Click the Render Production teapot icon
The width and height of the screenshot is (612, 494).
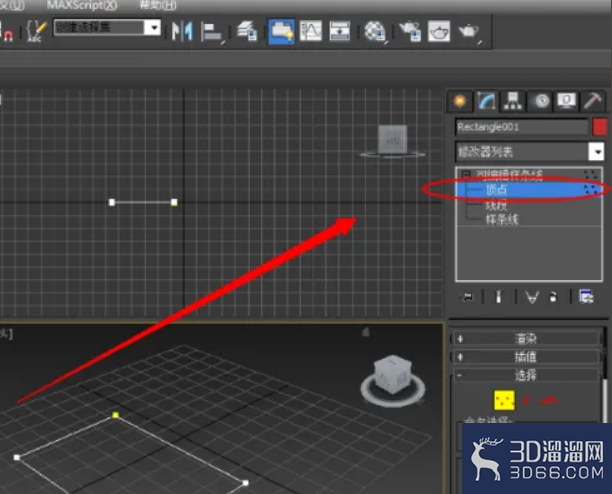click(469, 31)
